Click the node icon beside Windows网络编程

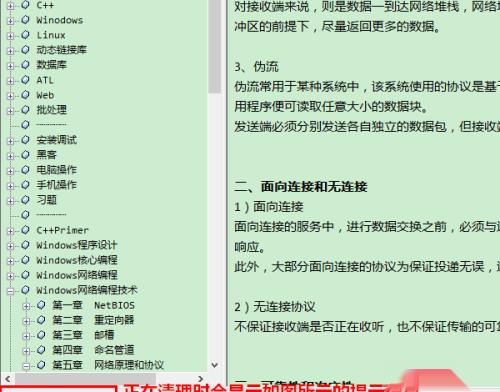click(25, 275)
